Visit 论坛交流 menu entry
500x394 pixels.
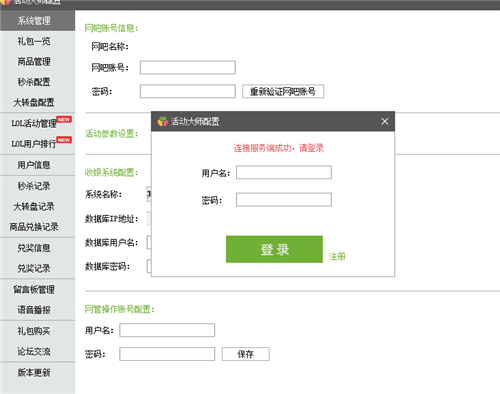coord(34,351)
